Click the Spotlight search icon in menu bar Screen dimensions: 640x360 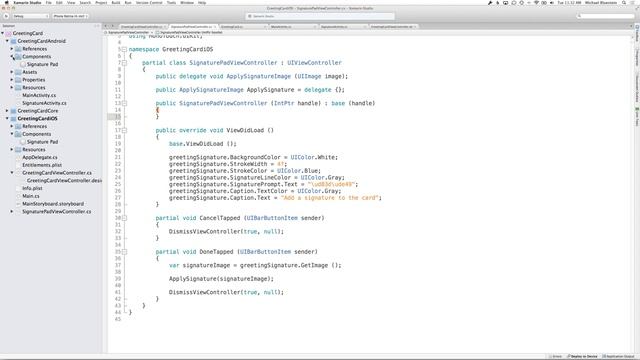[x=624, y=2]
